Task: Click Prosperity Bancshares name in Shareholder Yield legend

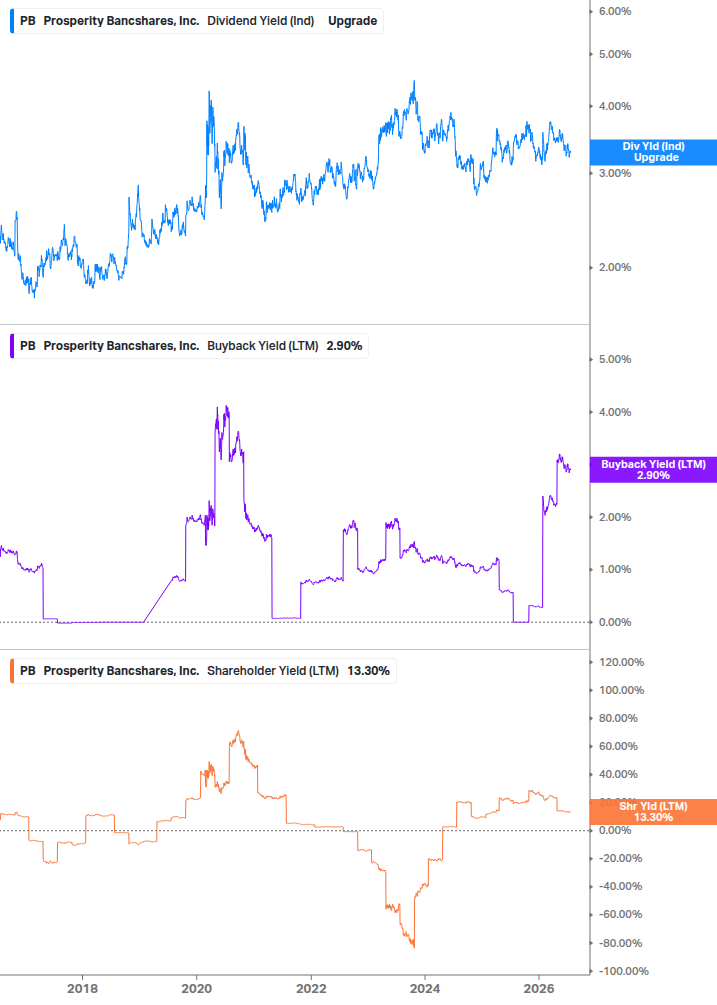Action: [121, 671]
